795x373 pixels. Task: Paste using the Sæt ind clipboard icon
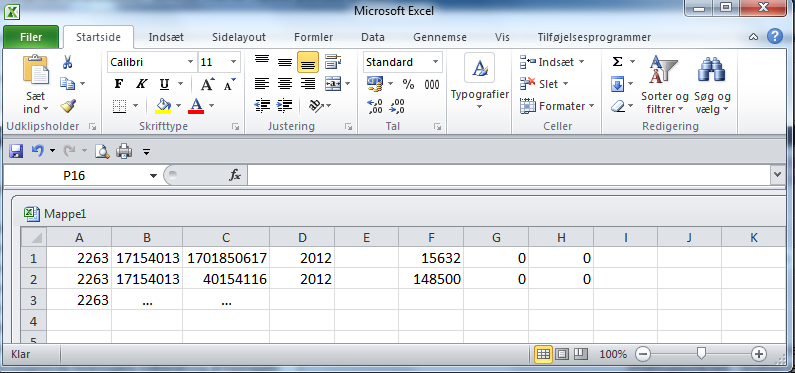pos(36,70)
